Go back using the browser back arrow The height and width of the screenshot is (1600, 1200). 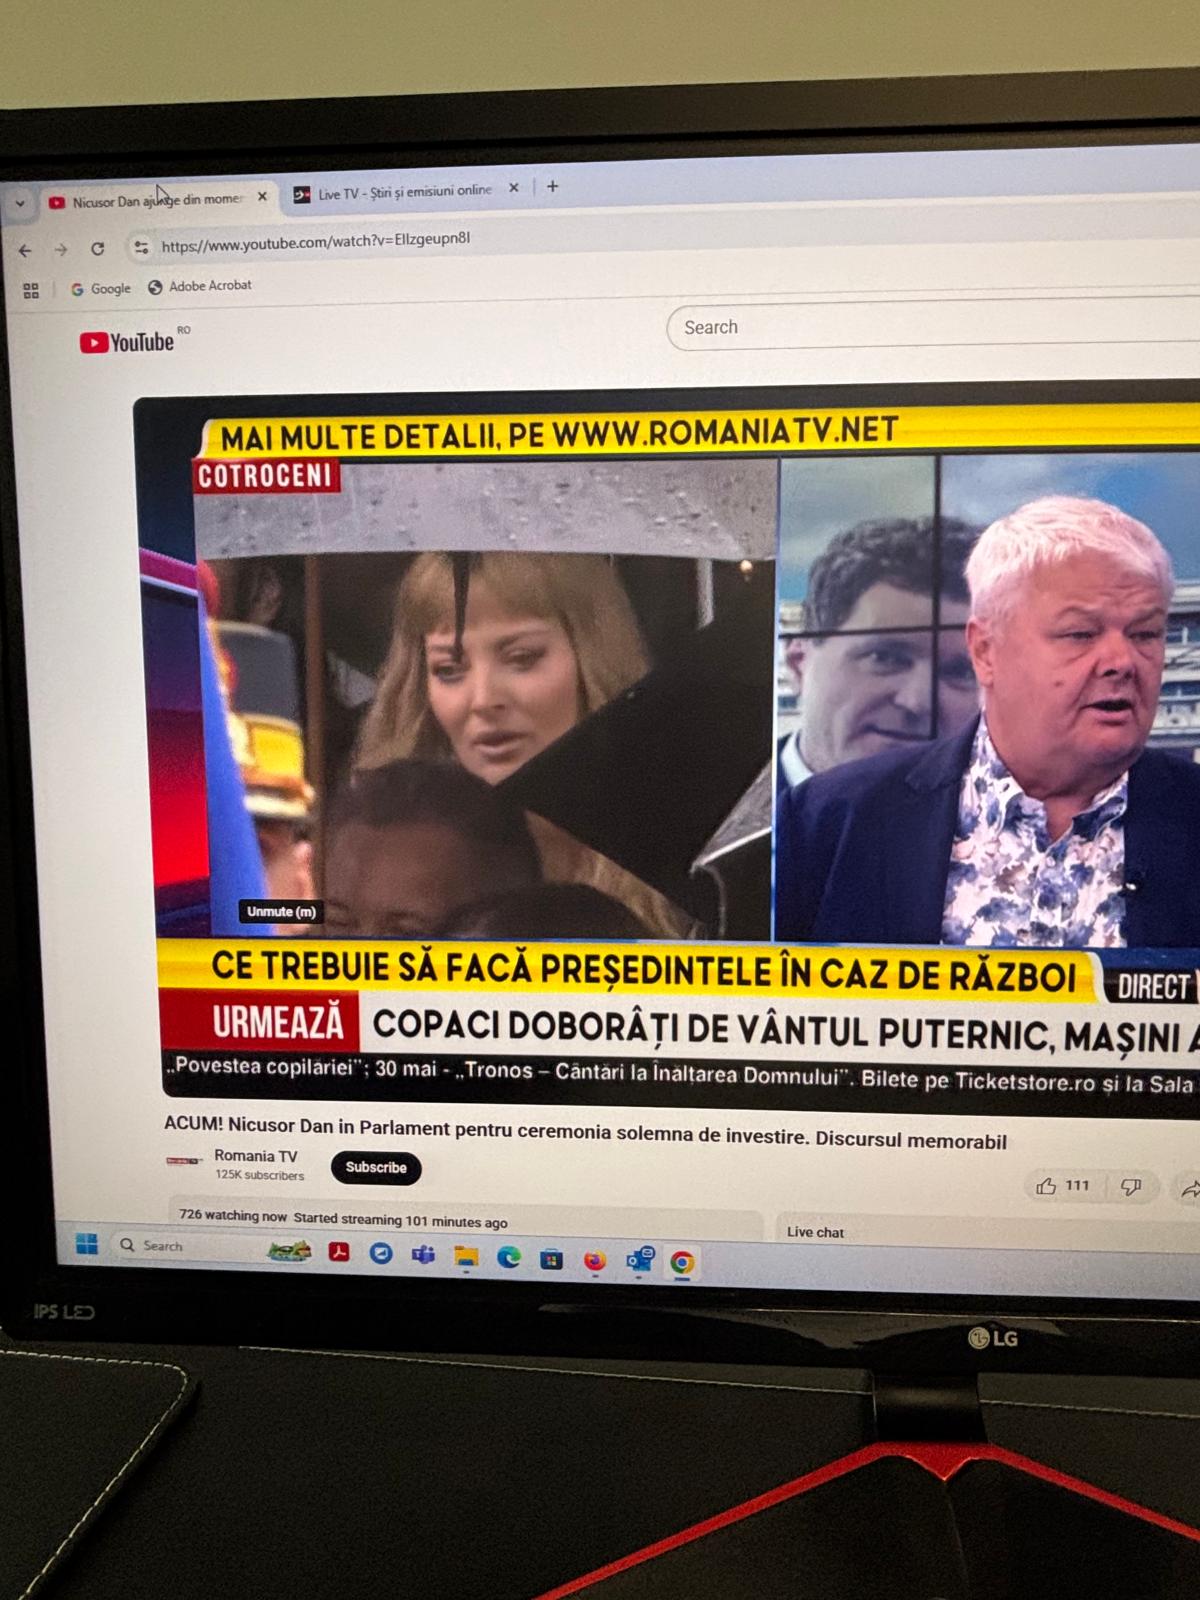(x=26, y=250)
